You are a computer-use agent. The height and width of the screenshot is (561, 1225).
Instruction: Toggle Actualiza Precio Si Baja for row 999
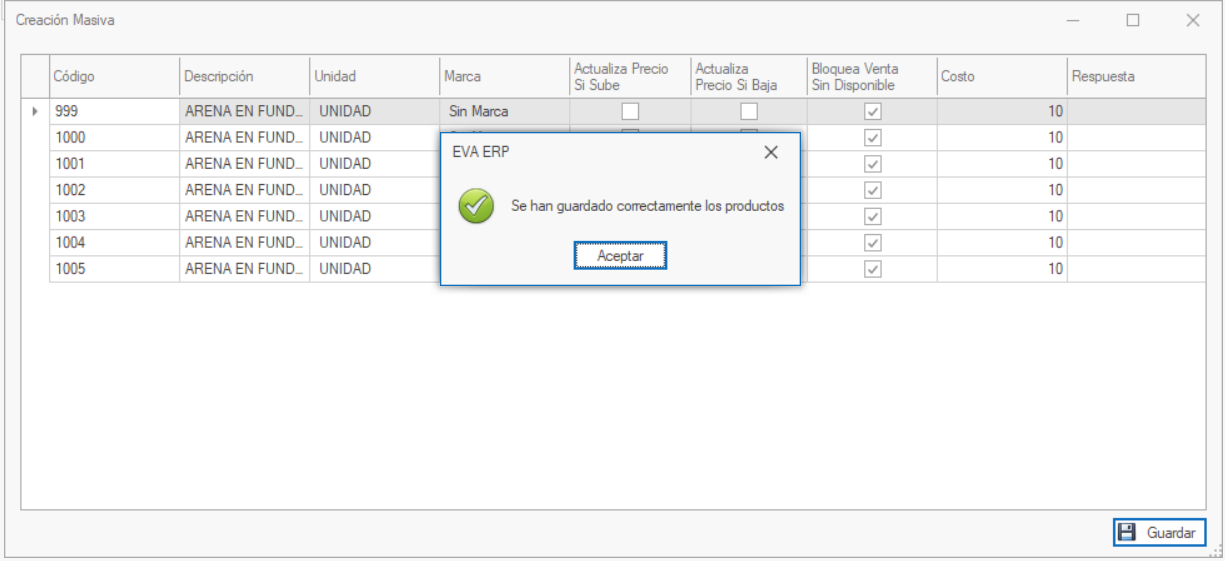(x=748, y=111)
